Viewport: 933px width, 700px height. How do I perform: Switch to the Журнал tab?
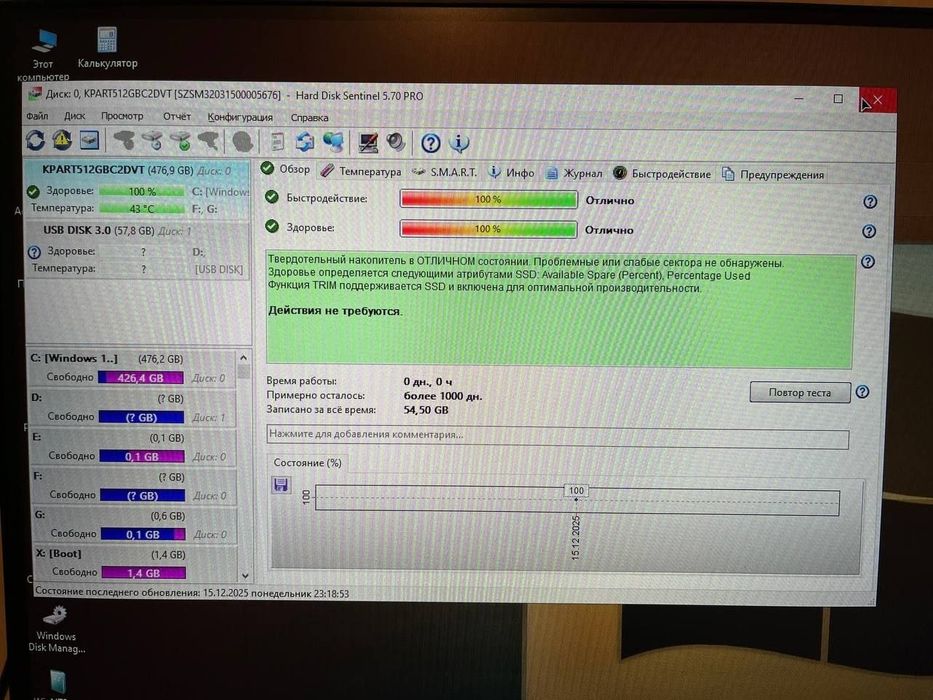coord(574,173)
